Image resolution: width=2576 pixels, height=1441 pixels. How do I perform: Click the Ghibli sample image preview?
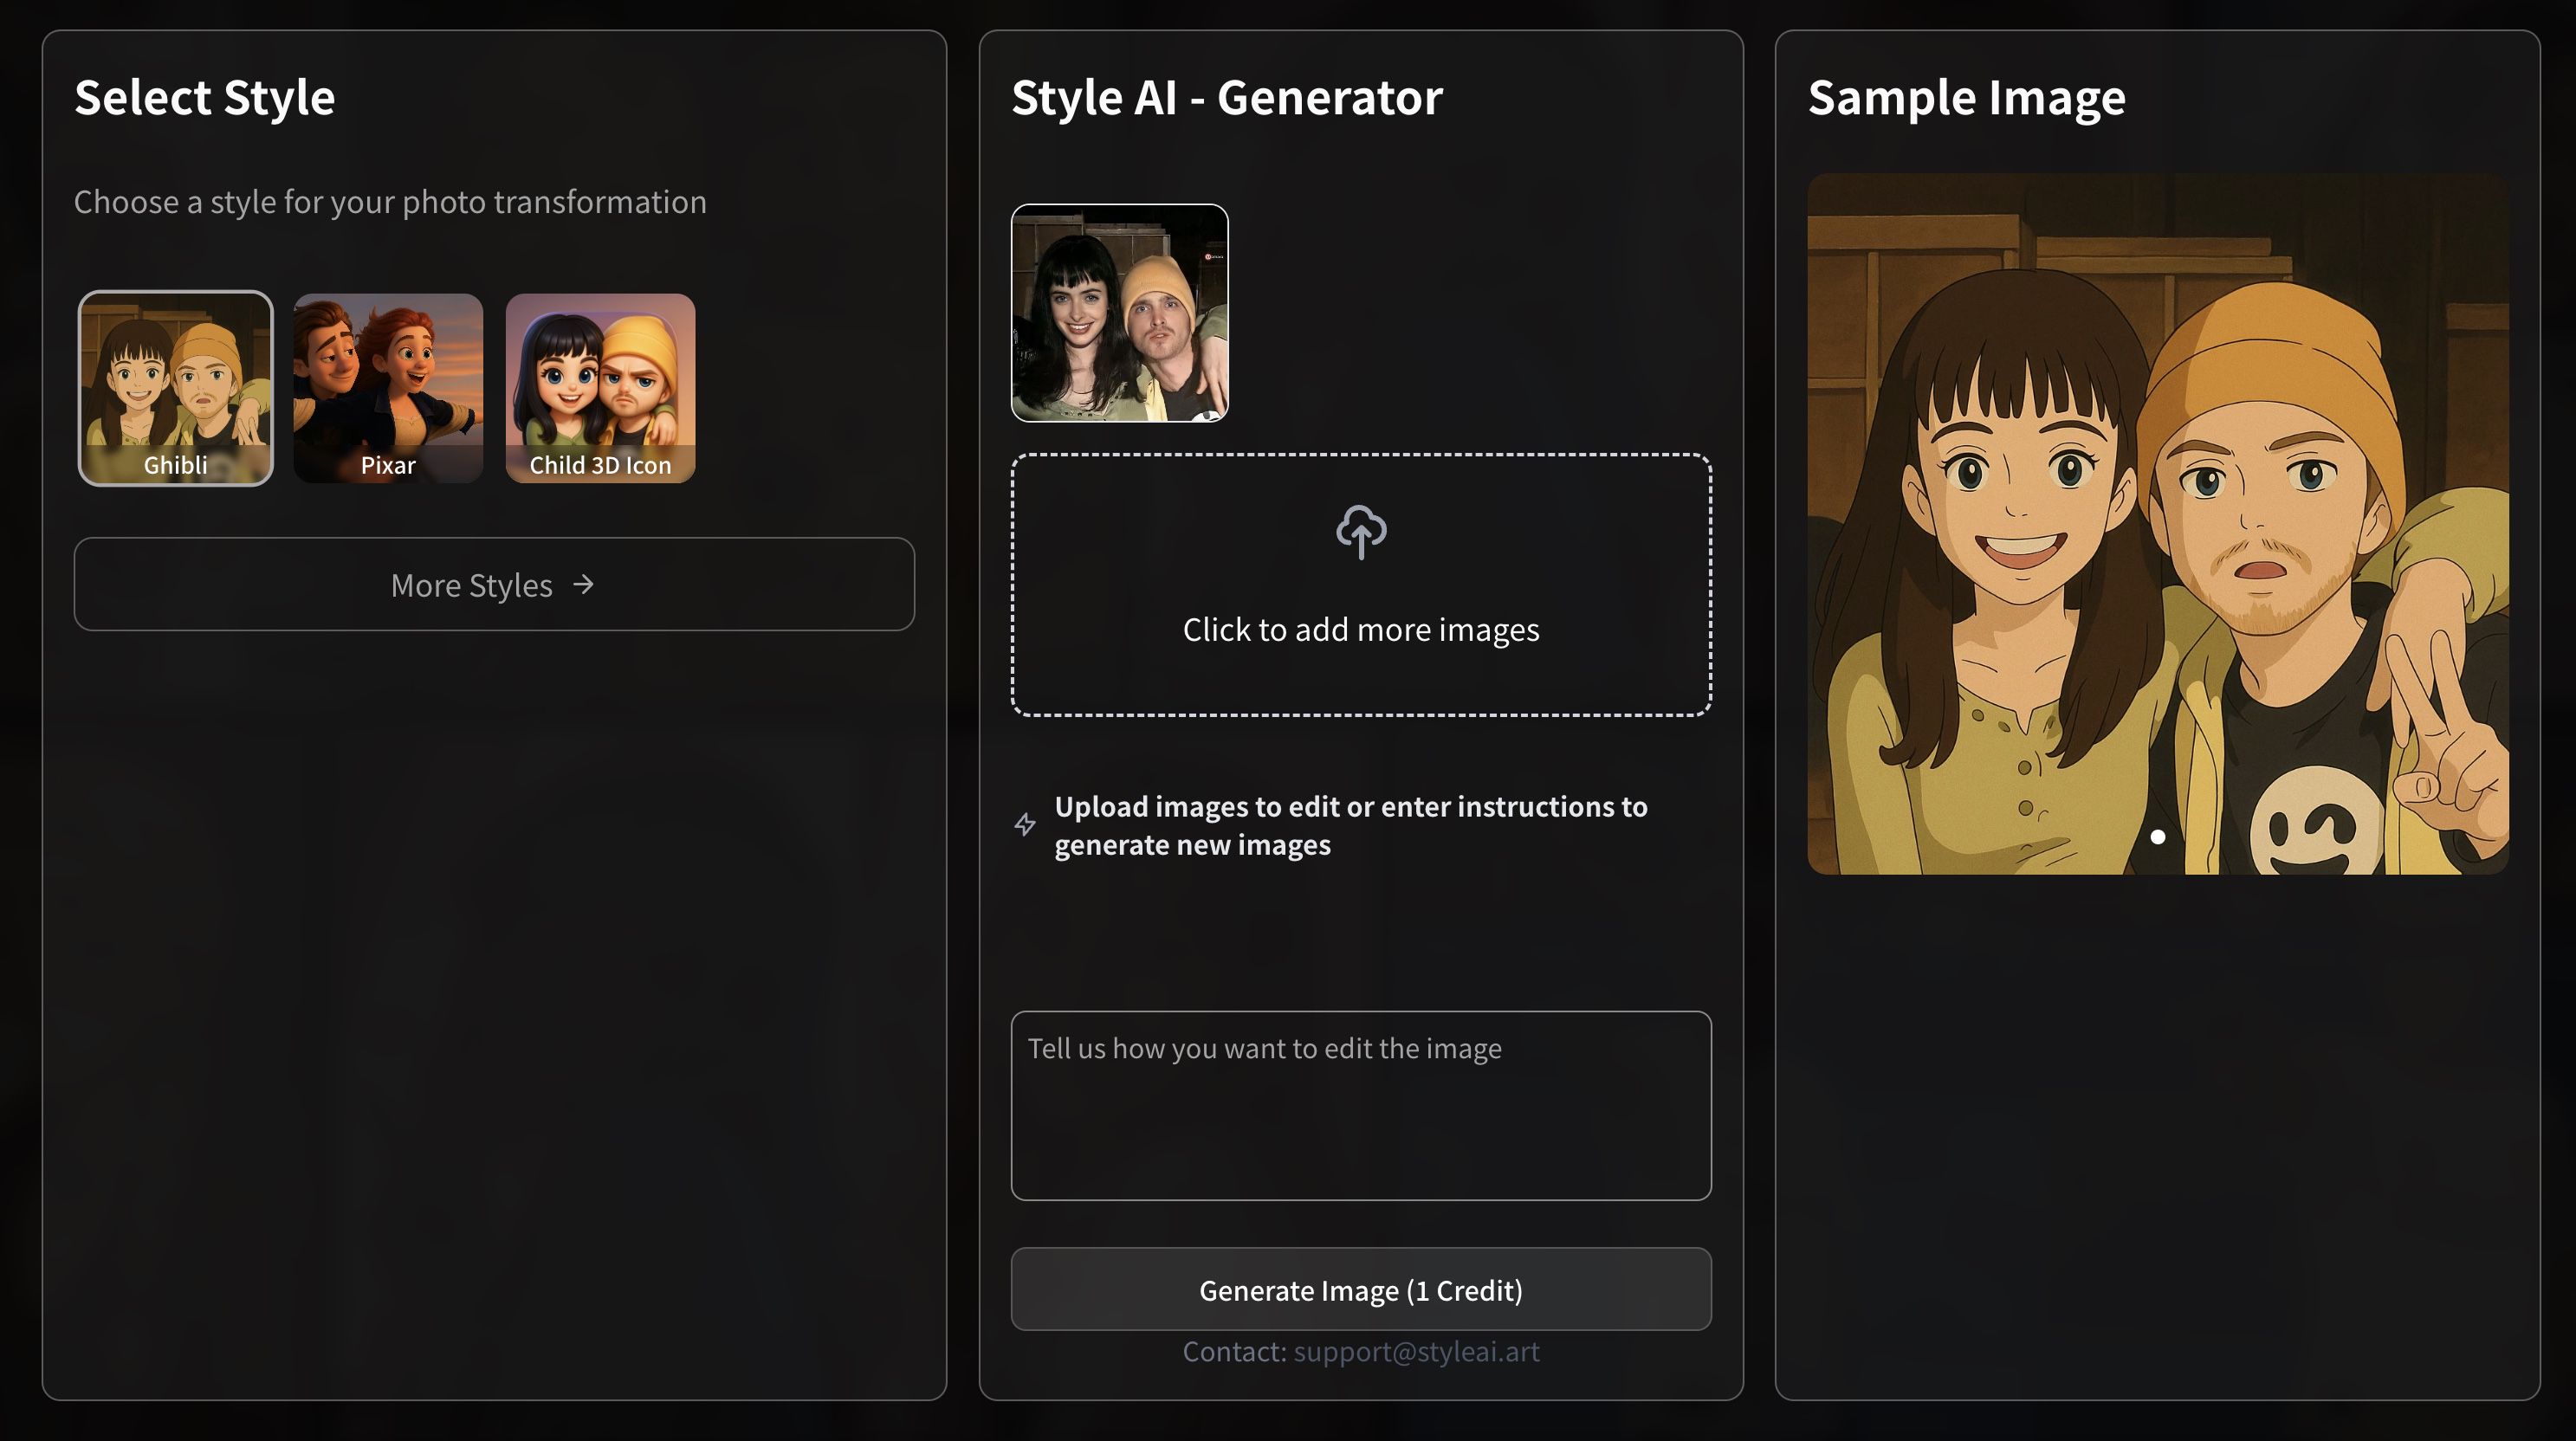click(x=2157, y=523)
